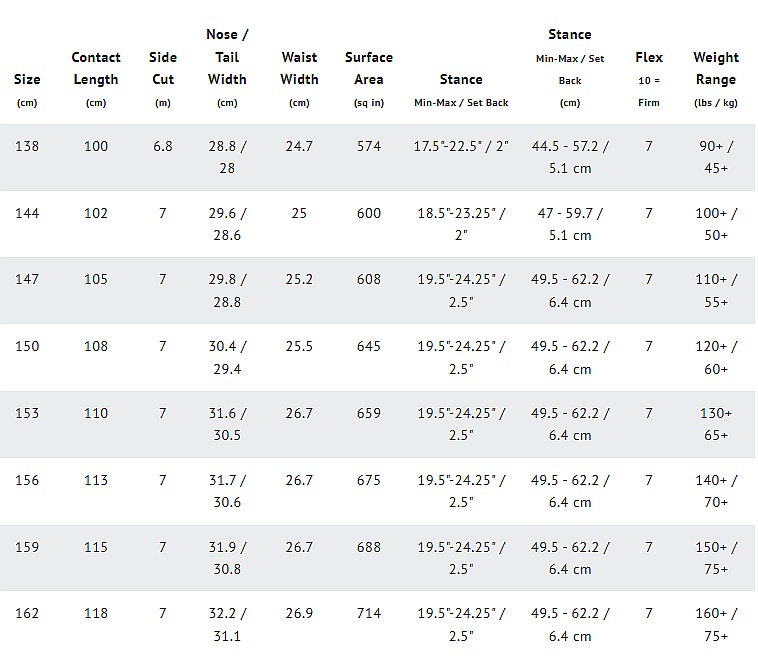Image resolution: width=758 pixels, height=664 pixels.
Task: Click the Flex column header
Action: [x=649, y=57]
